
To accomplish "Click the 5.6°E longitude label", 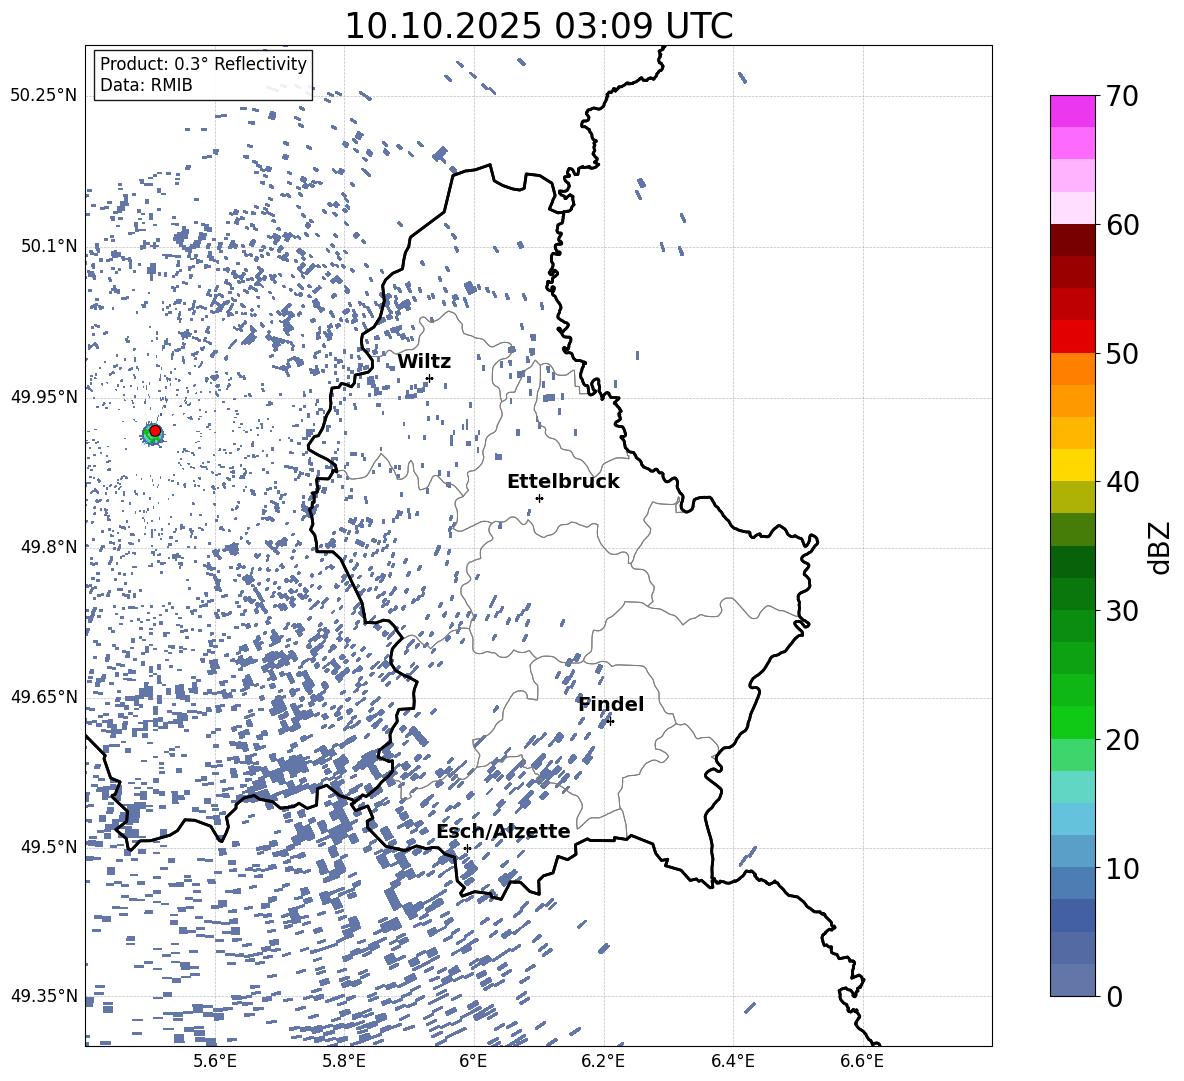I will click(215, 1061).
